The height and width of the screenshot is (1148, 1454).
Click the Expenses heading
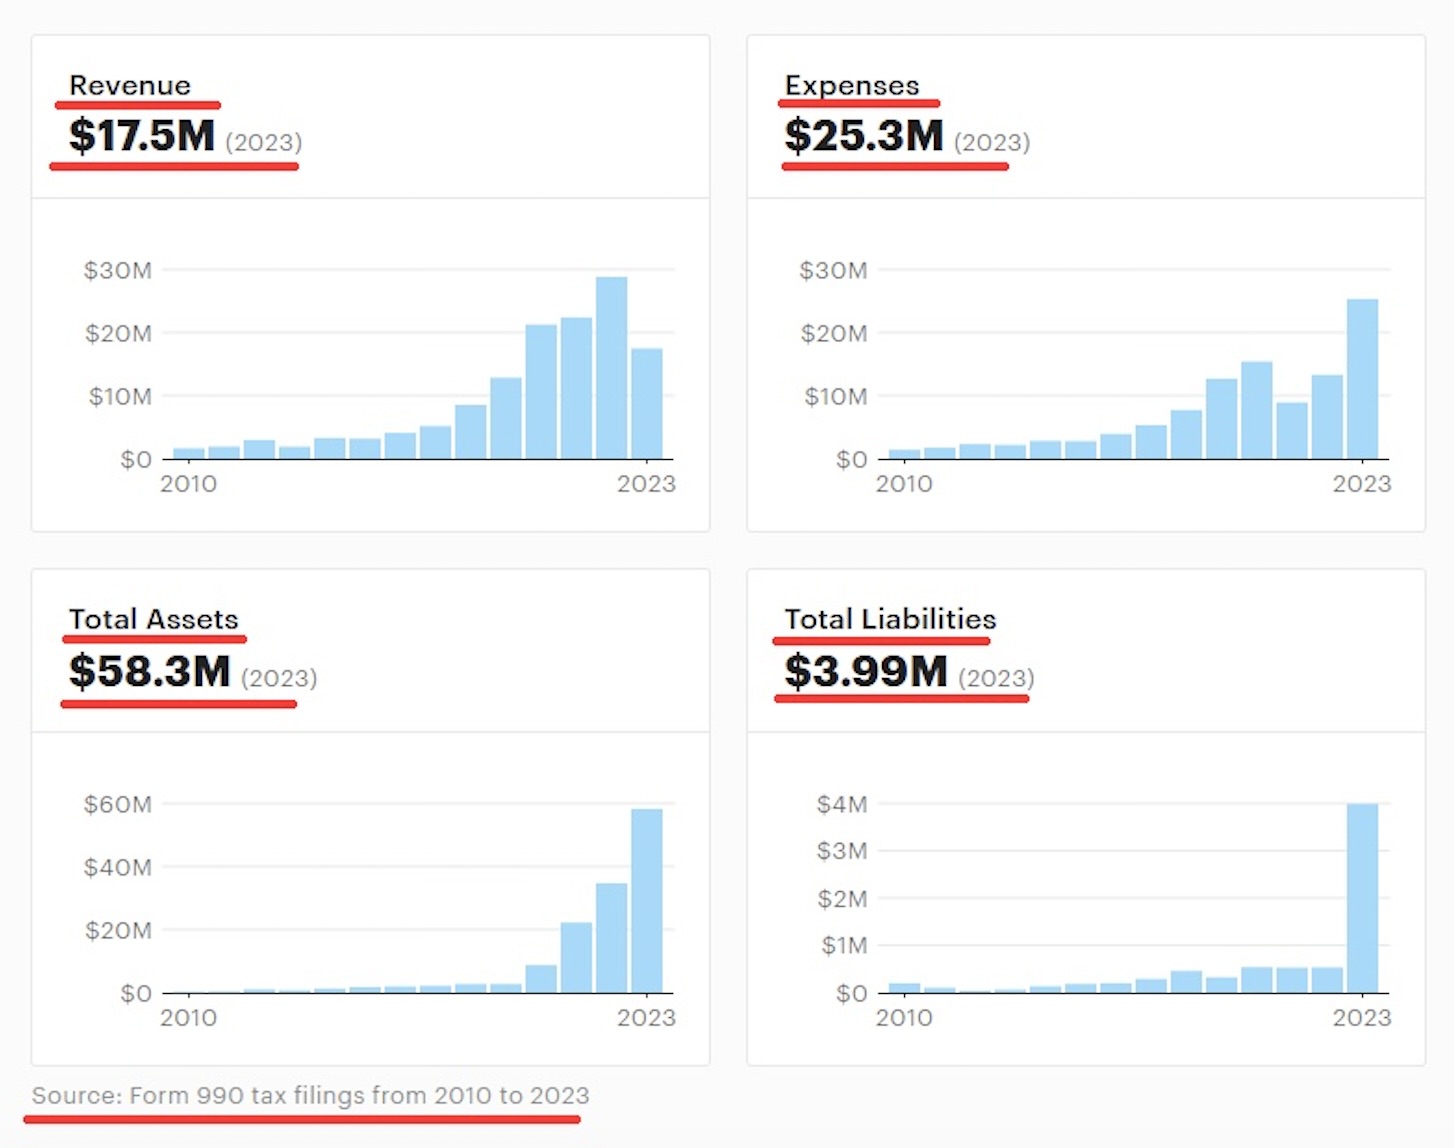pos(852,86)
